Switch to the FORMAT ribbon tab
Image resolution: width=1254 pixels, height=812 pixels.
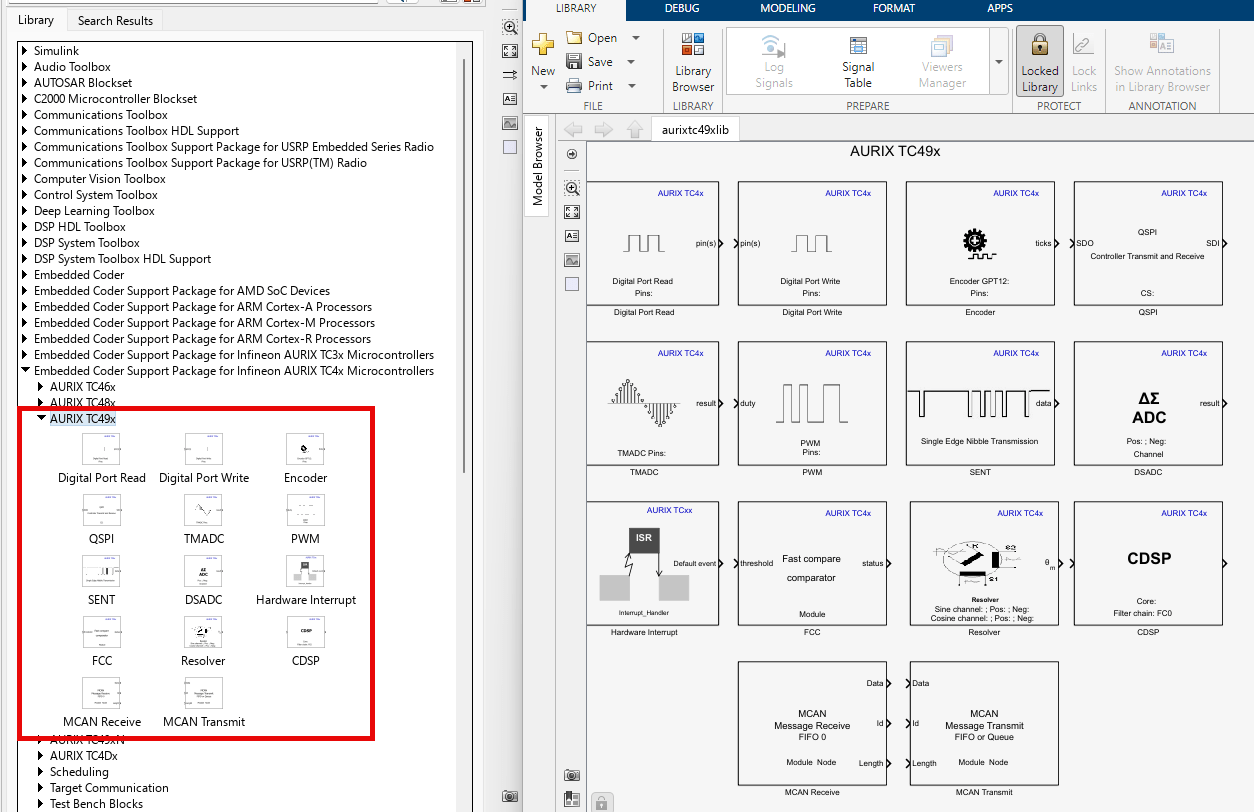(x=893, y=9)
